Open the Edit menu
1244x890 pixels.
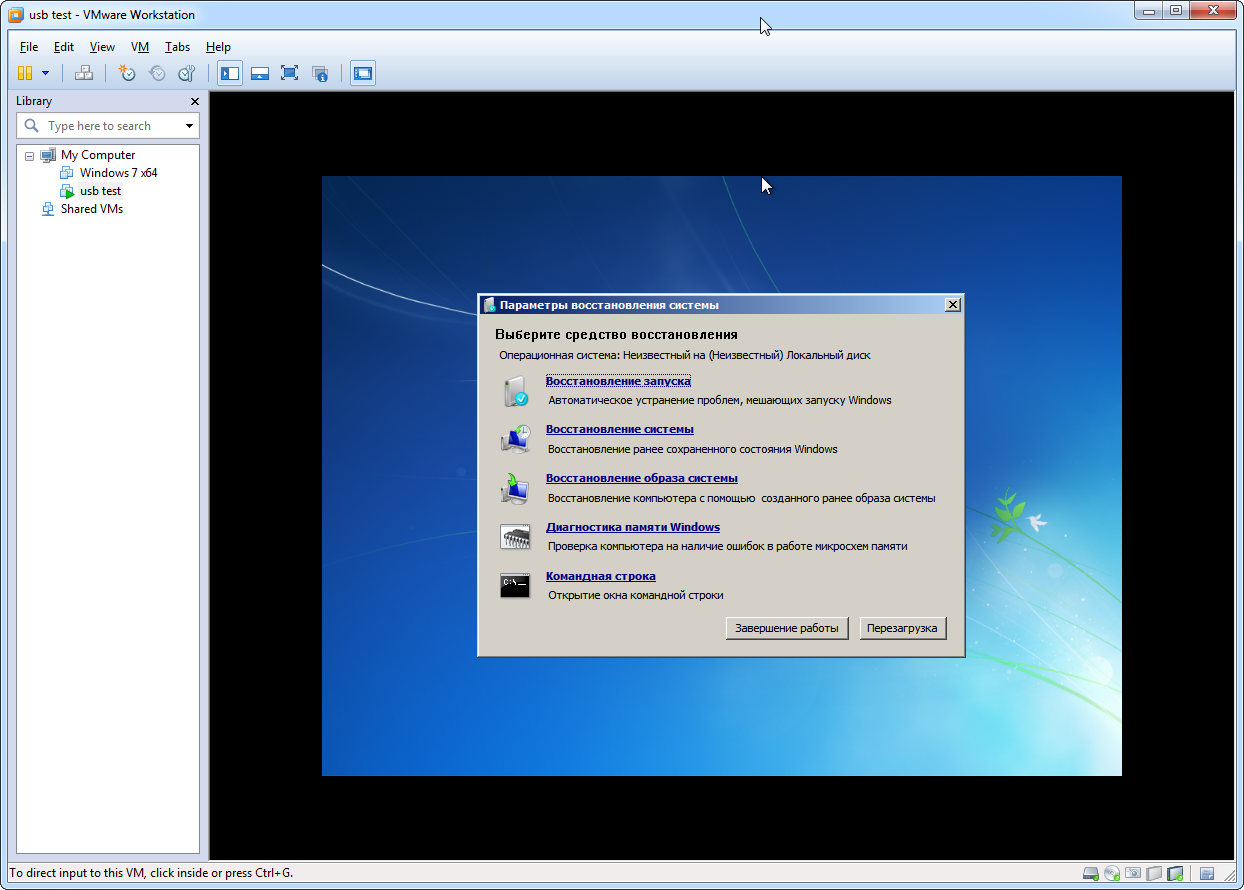64,47
